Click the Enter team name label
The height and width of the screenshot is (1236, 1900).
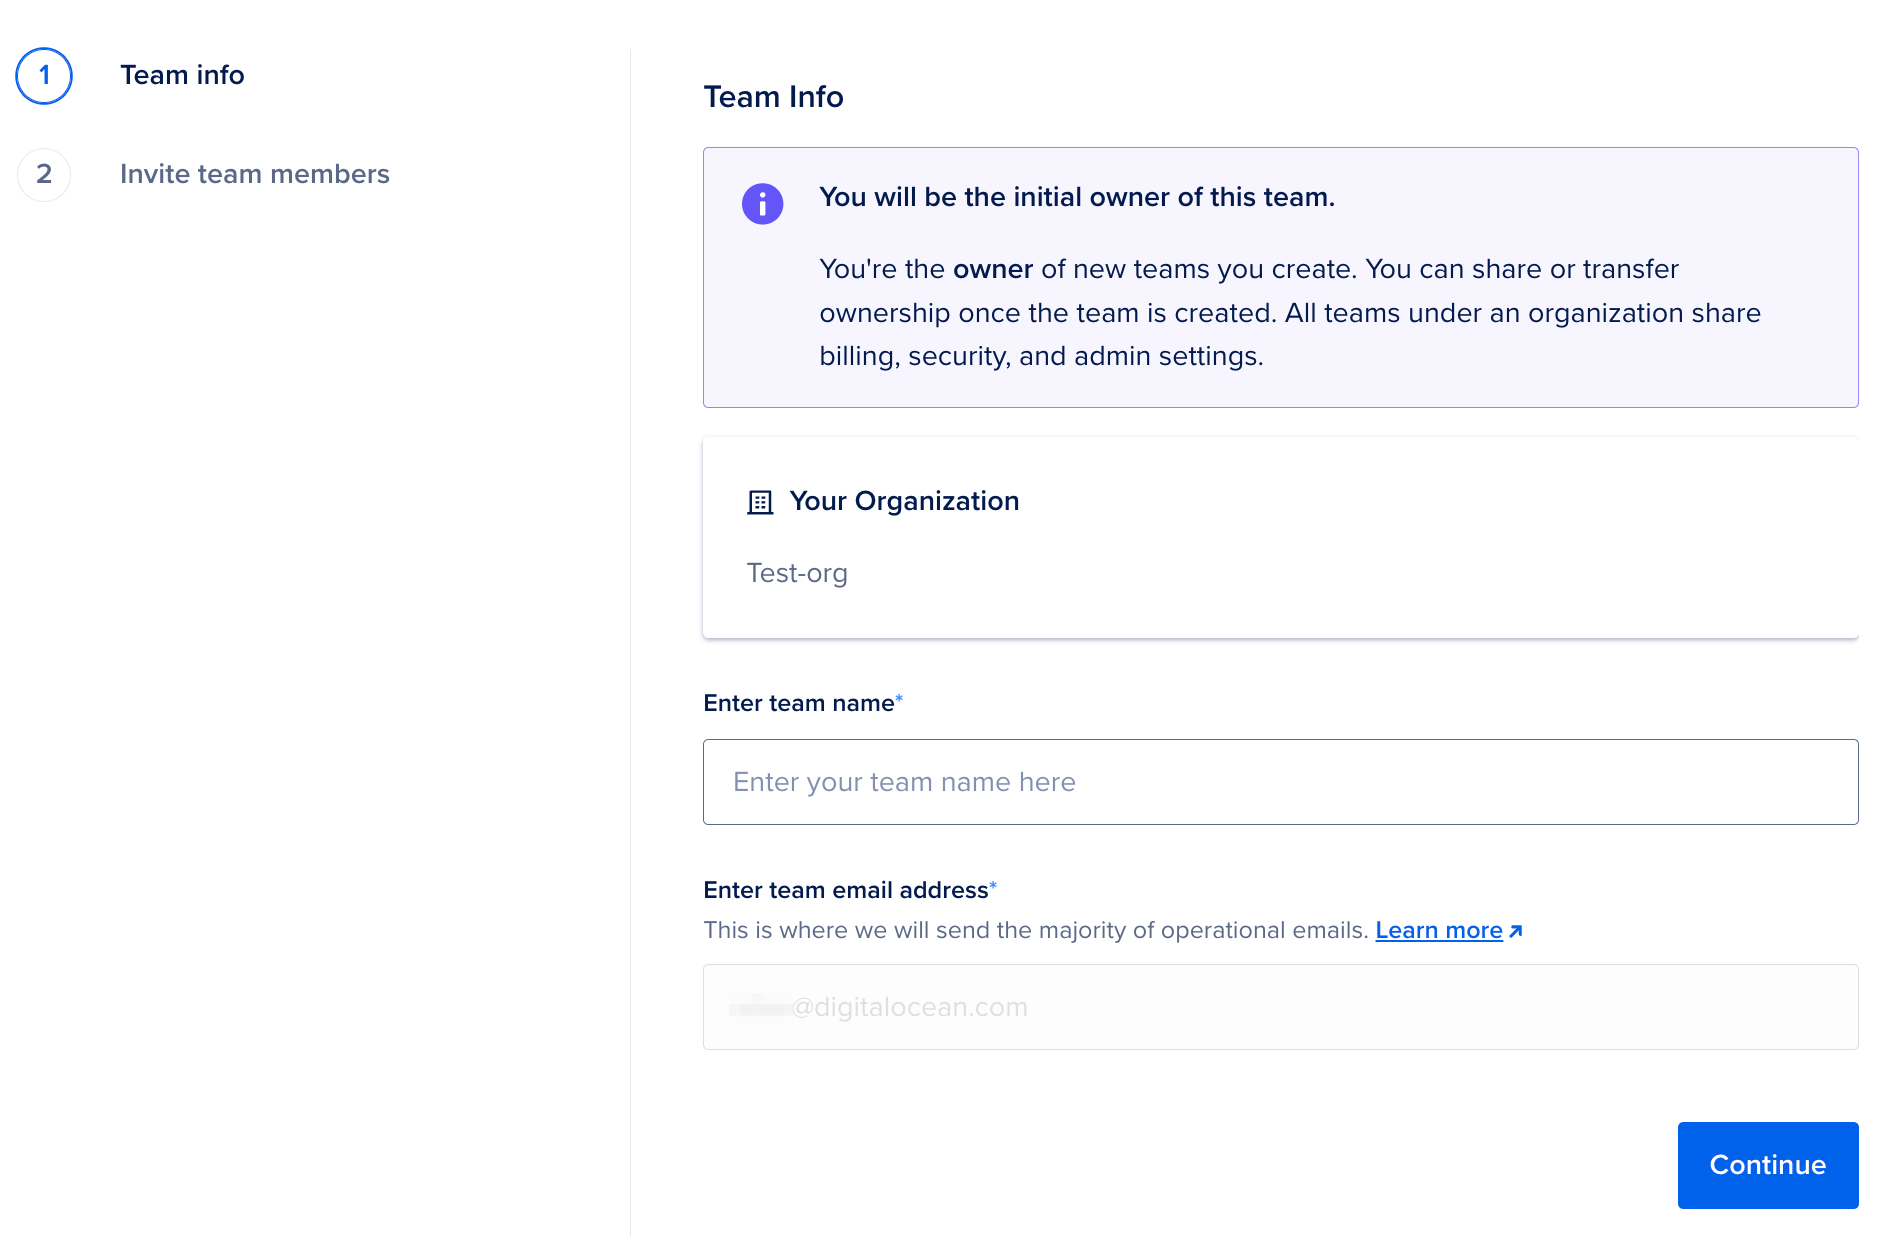click(798, 704)
